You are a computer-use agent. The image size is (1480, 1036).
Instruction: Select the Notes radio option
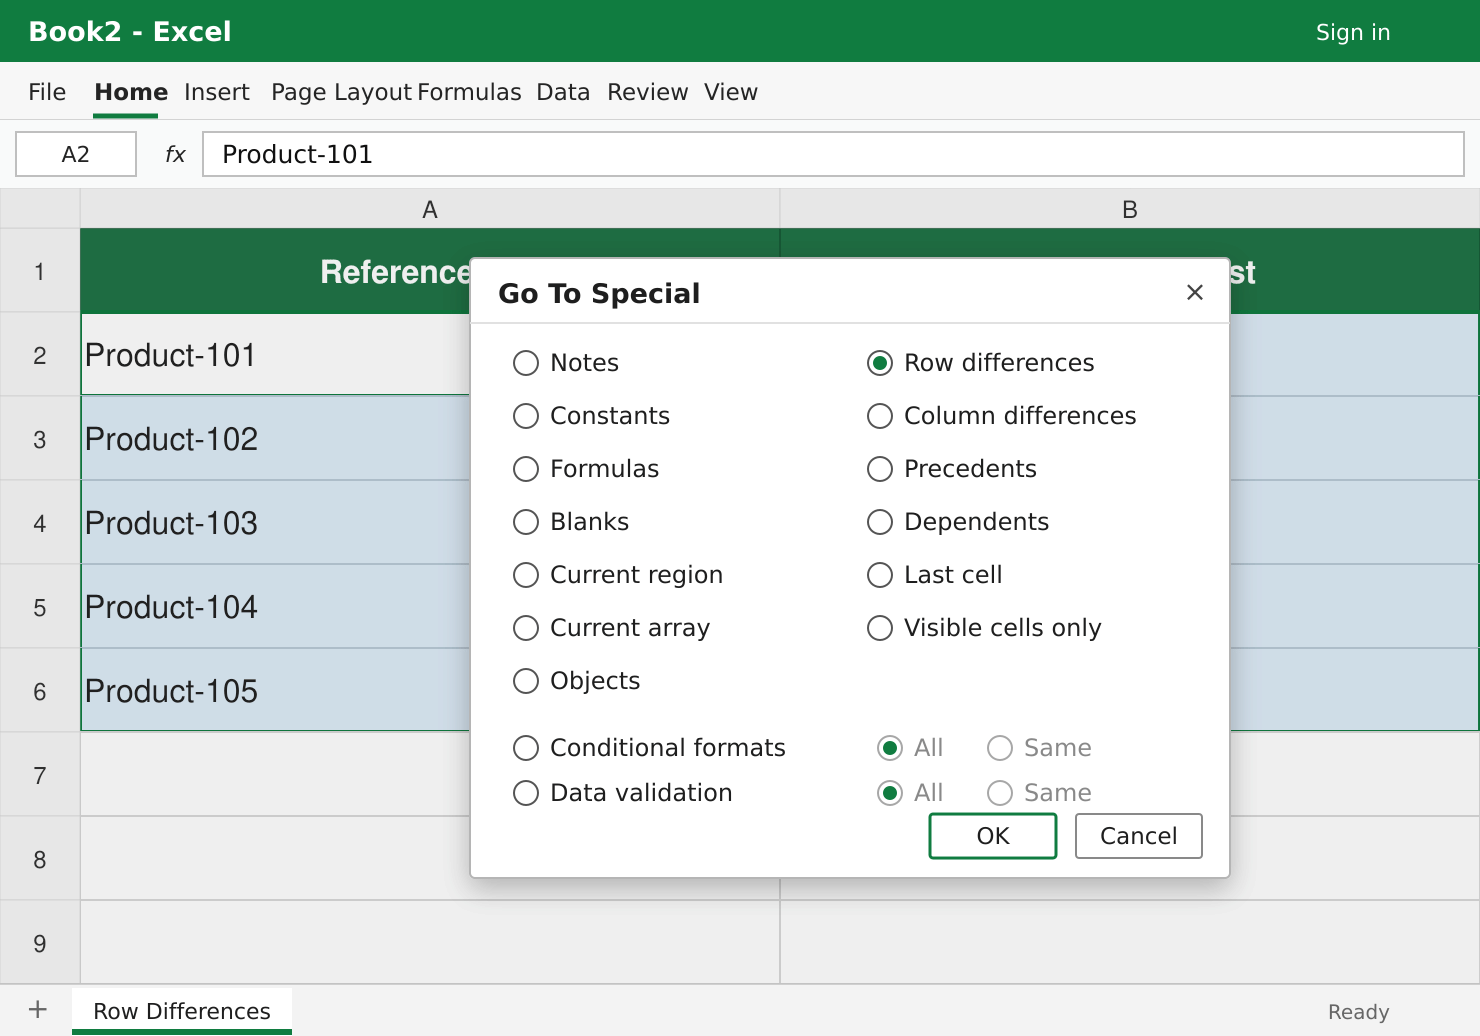tap(566, 363)
